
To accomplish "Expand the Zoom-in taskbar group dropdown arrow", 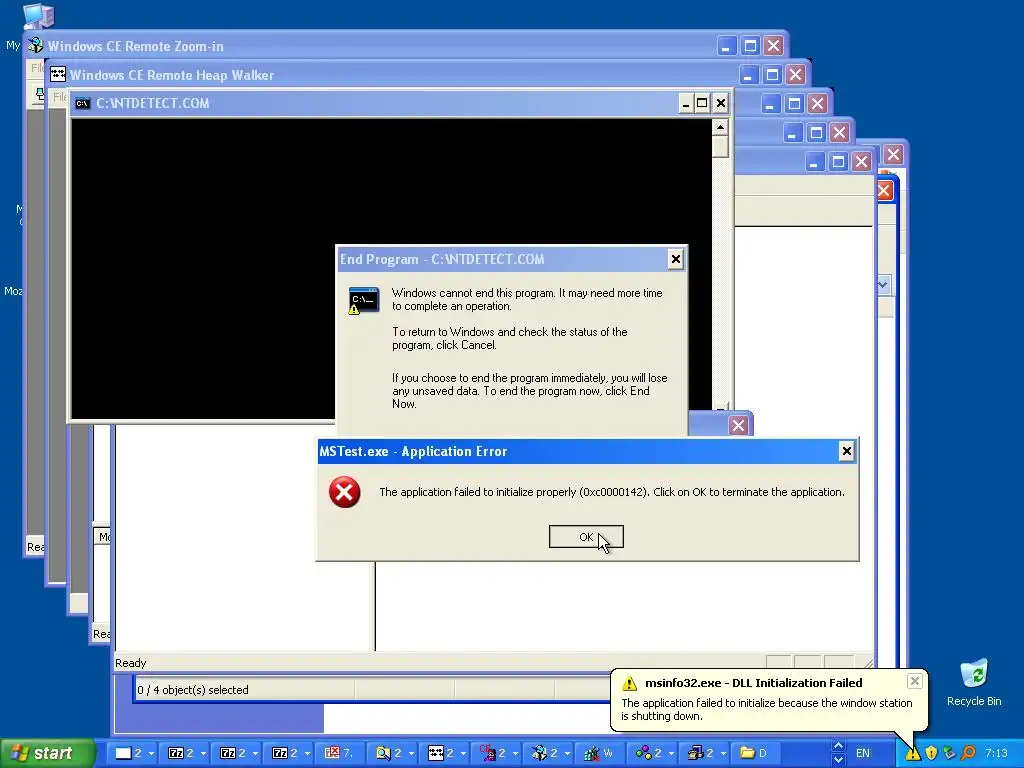I will click(568, 754).
